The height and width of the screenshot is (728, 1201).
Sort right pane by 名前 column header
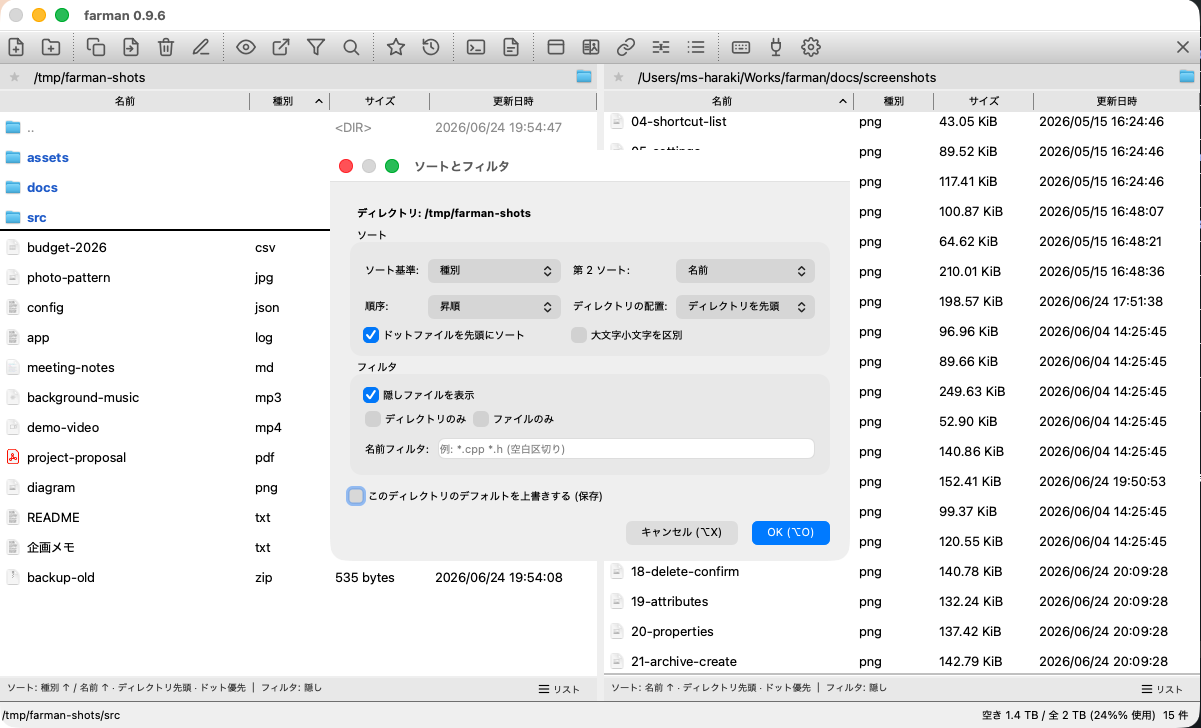729,101
